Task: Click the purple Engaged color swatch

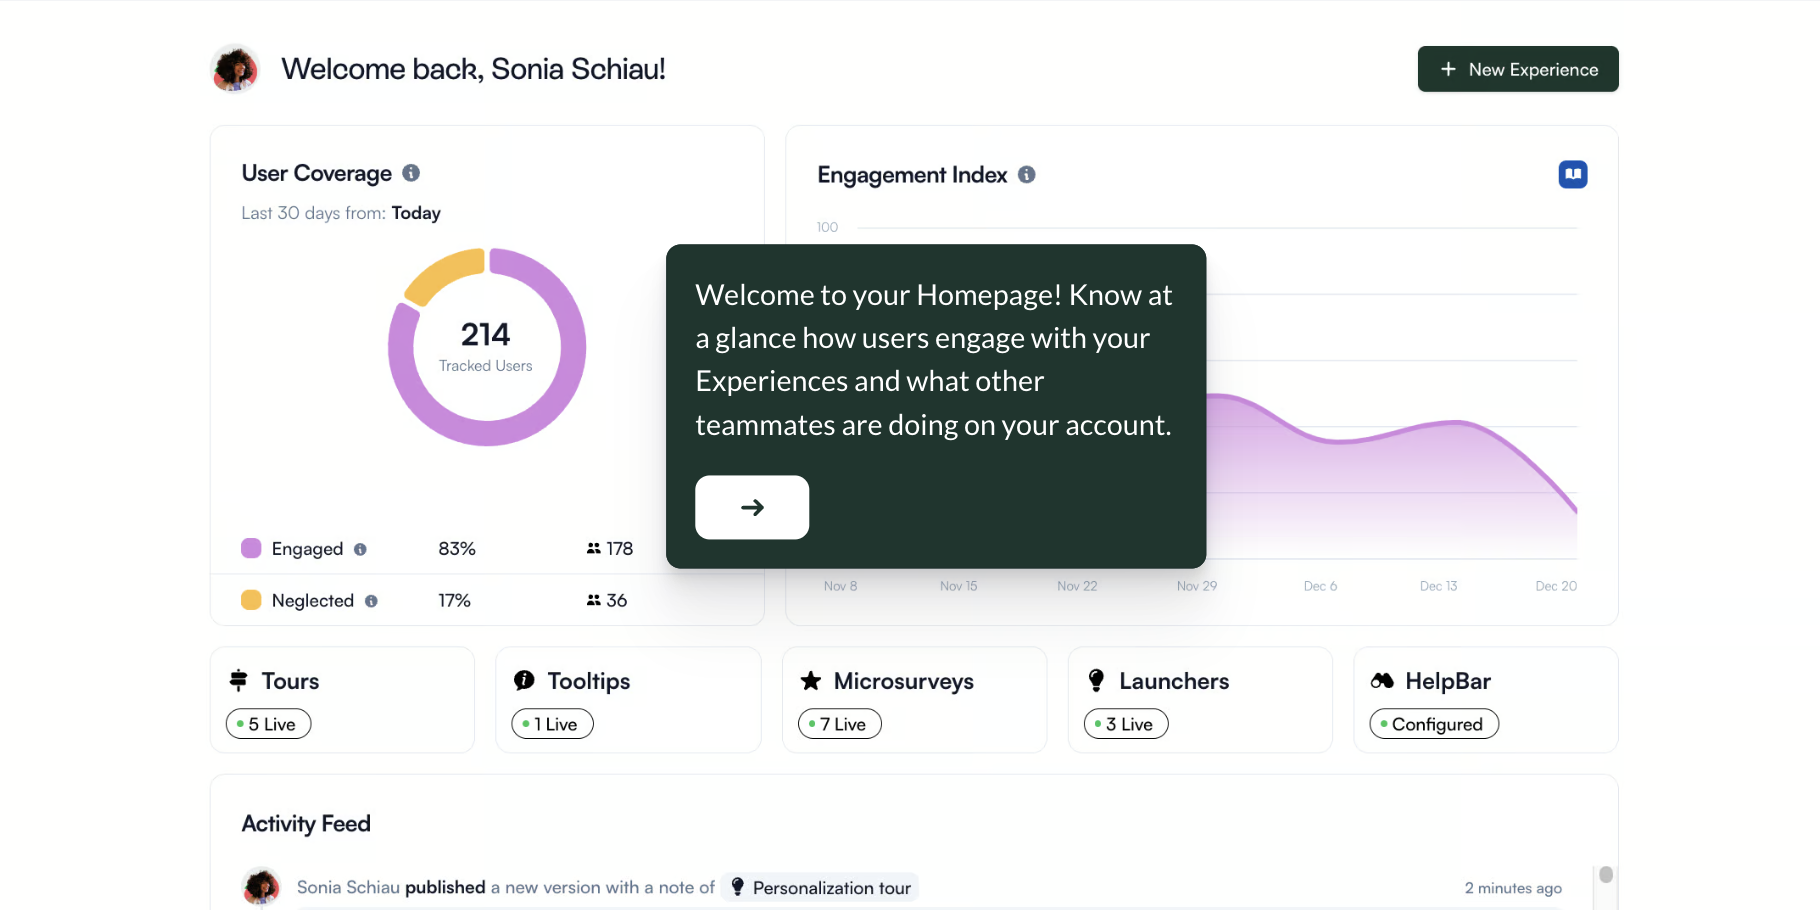Action: coord(251,548)
